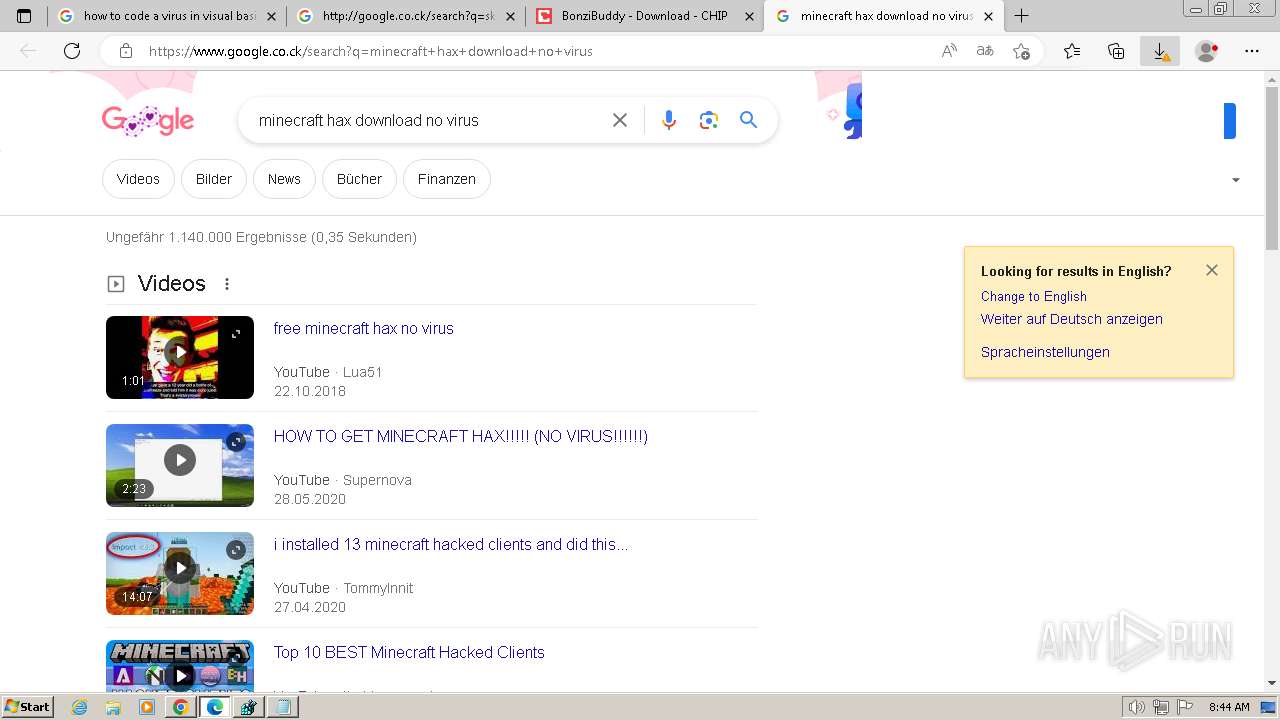Select the Bücher search filter
The width and height of the screenshot is (1280, 720).
coord(359,179)
